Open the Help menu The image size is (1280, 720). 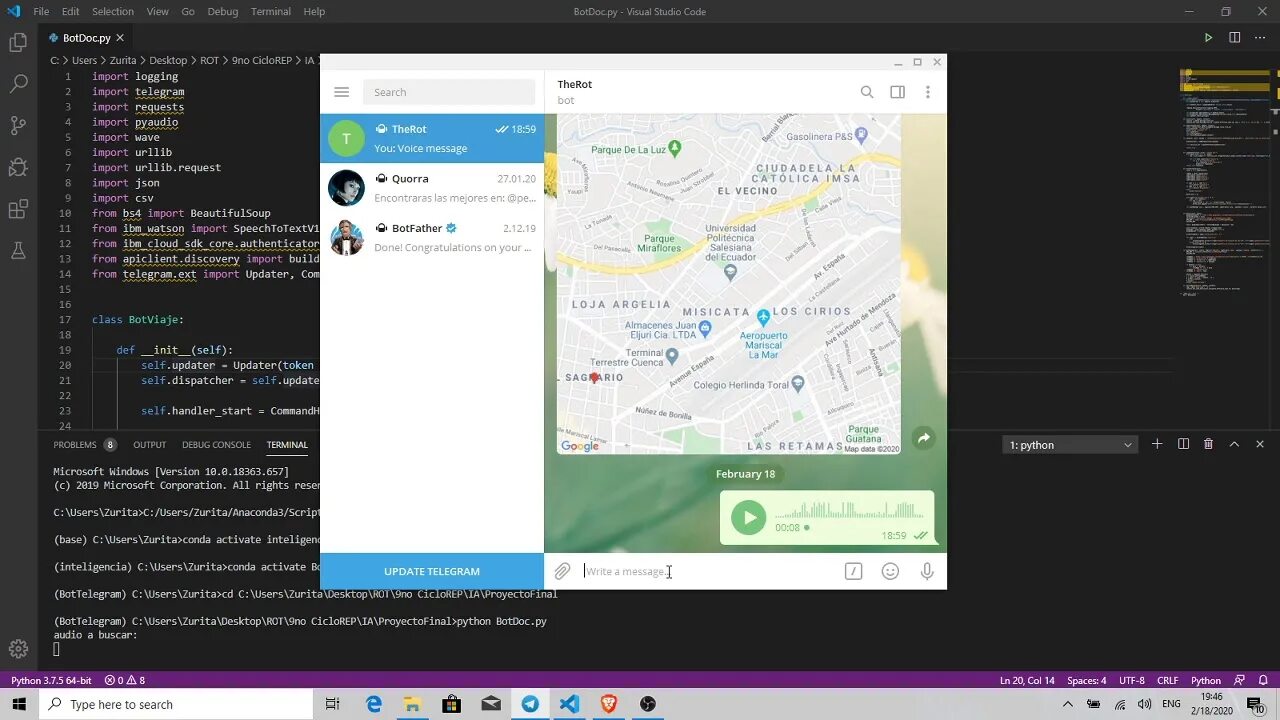pyautogui.click(x=314, y=12)
